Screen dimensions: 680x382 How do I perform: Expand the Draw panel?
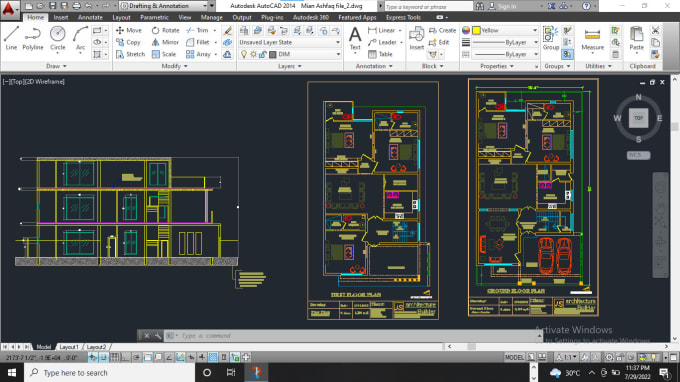coord(56,66)
